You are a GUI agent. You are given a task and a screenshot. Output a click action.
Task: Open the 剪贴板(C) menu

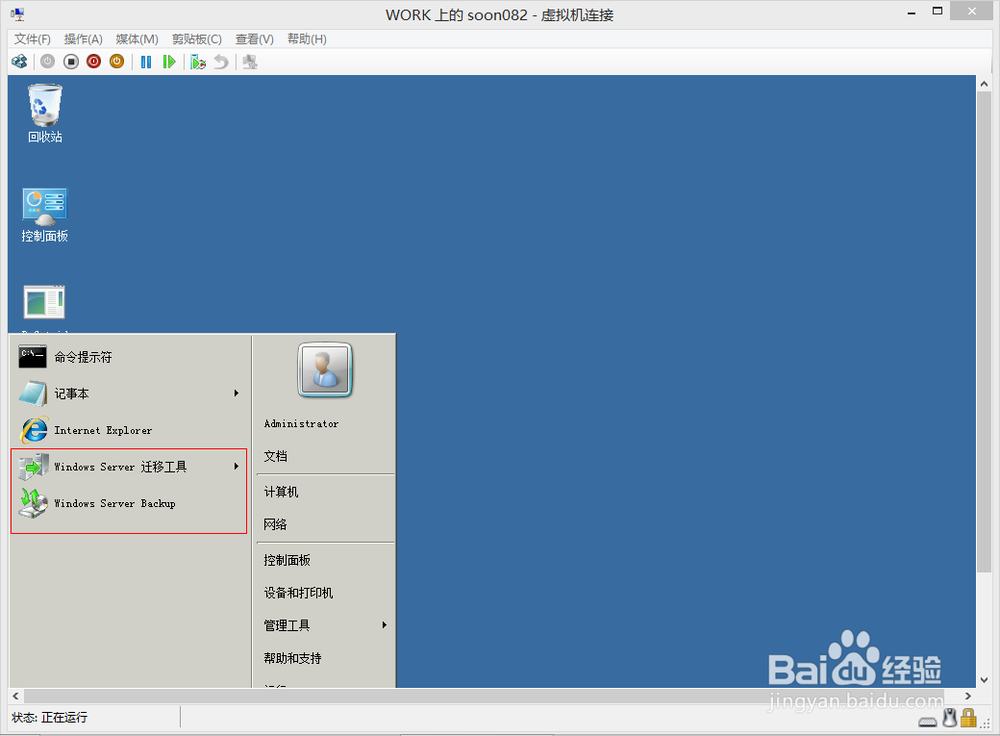pyautogui.click(x=197, y=39)
